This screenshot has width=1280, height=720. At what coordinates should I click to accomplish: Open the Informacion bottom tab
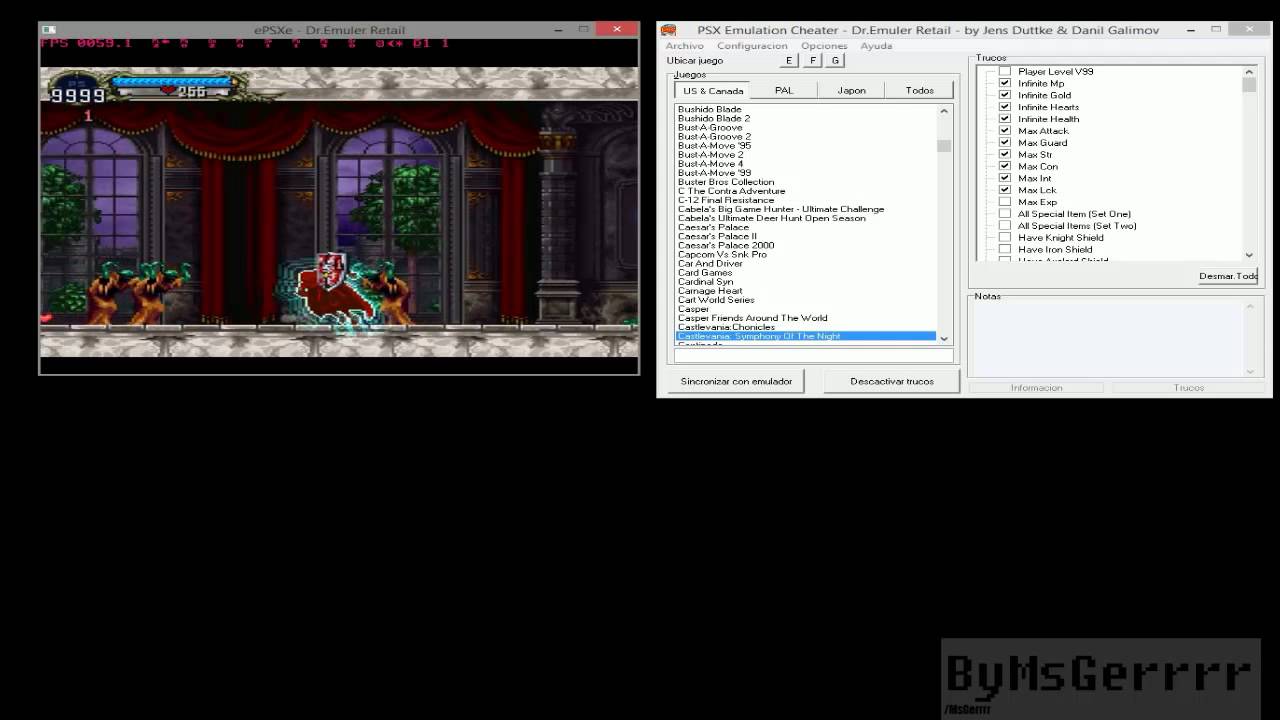tap(1036, 388)
